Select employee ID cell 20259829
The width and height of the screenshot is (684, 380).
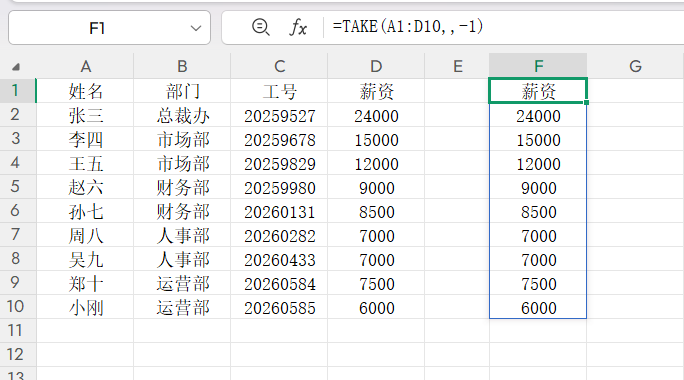click(x=279, y=164)
